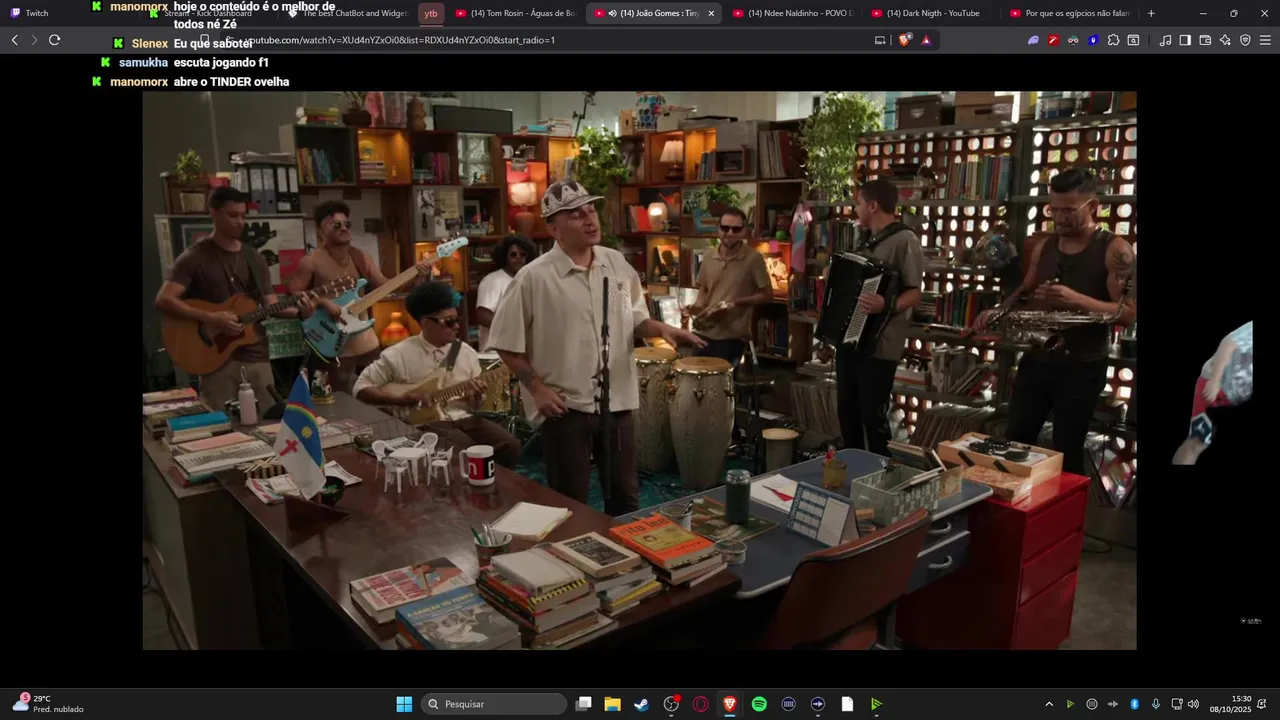Click the Brave Shields lion icon
The height and width of the screenshot is (720, 1280).
905,40
